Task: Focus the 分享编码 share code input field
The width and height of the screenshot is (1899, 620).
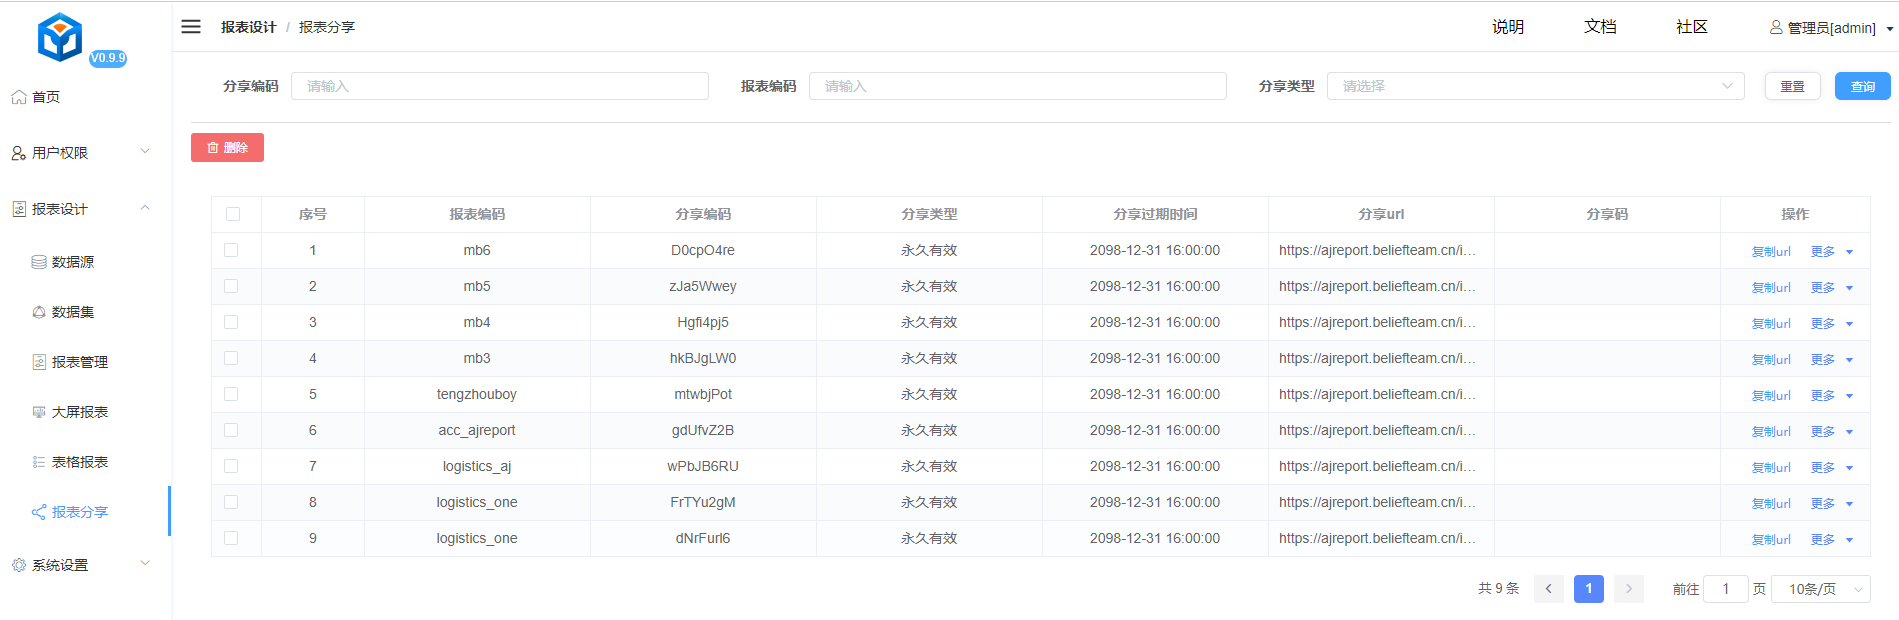Action: (499, 86)
